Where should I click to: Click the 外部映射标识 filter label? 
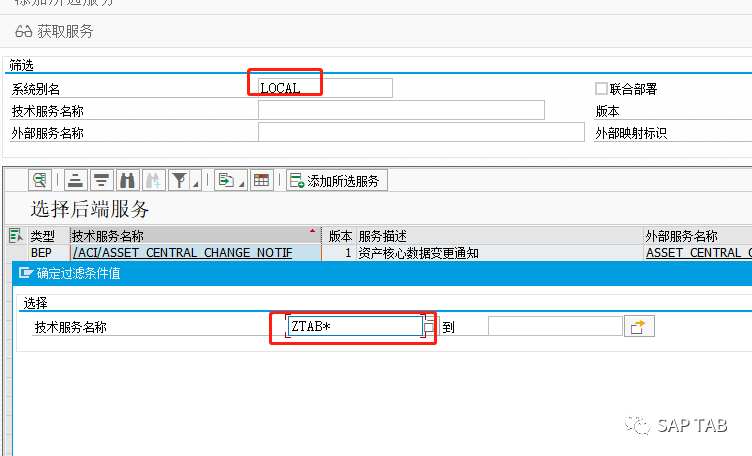(631, 133)
